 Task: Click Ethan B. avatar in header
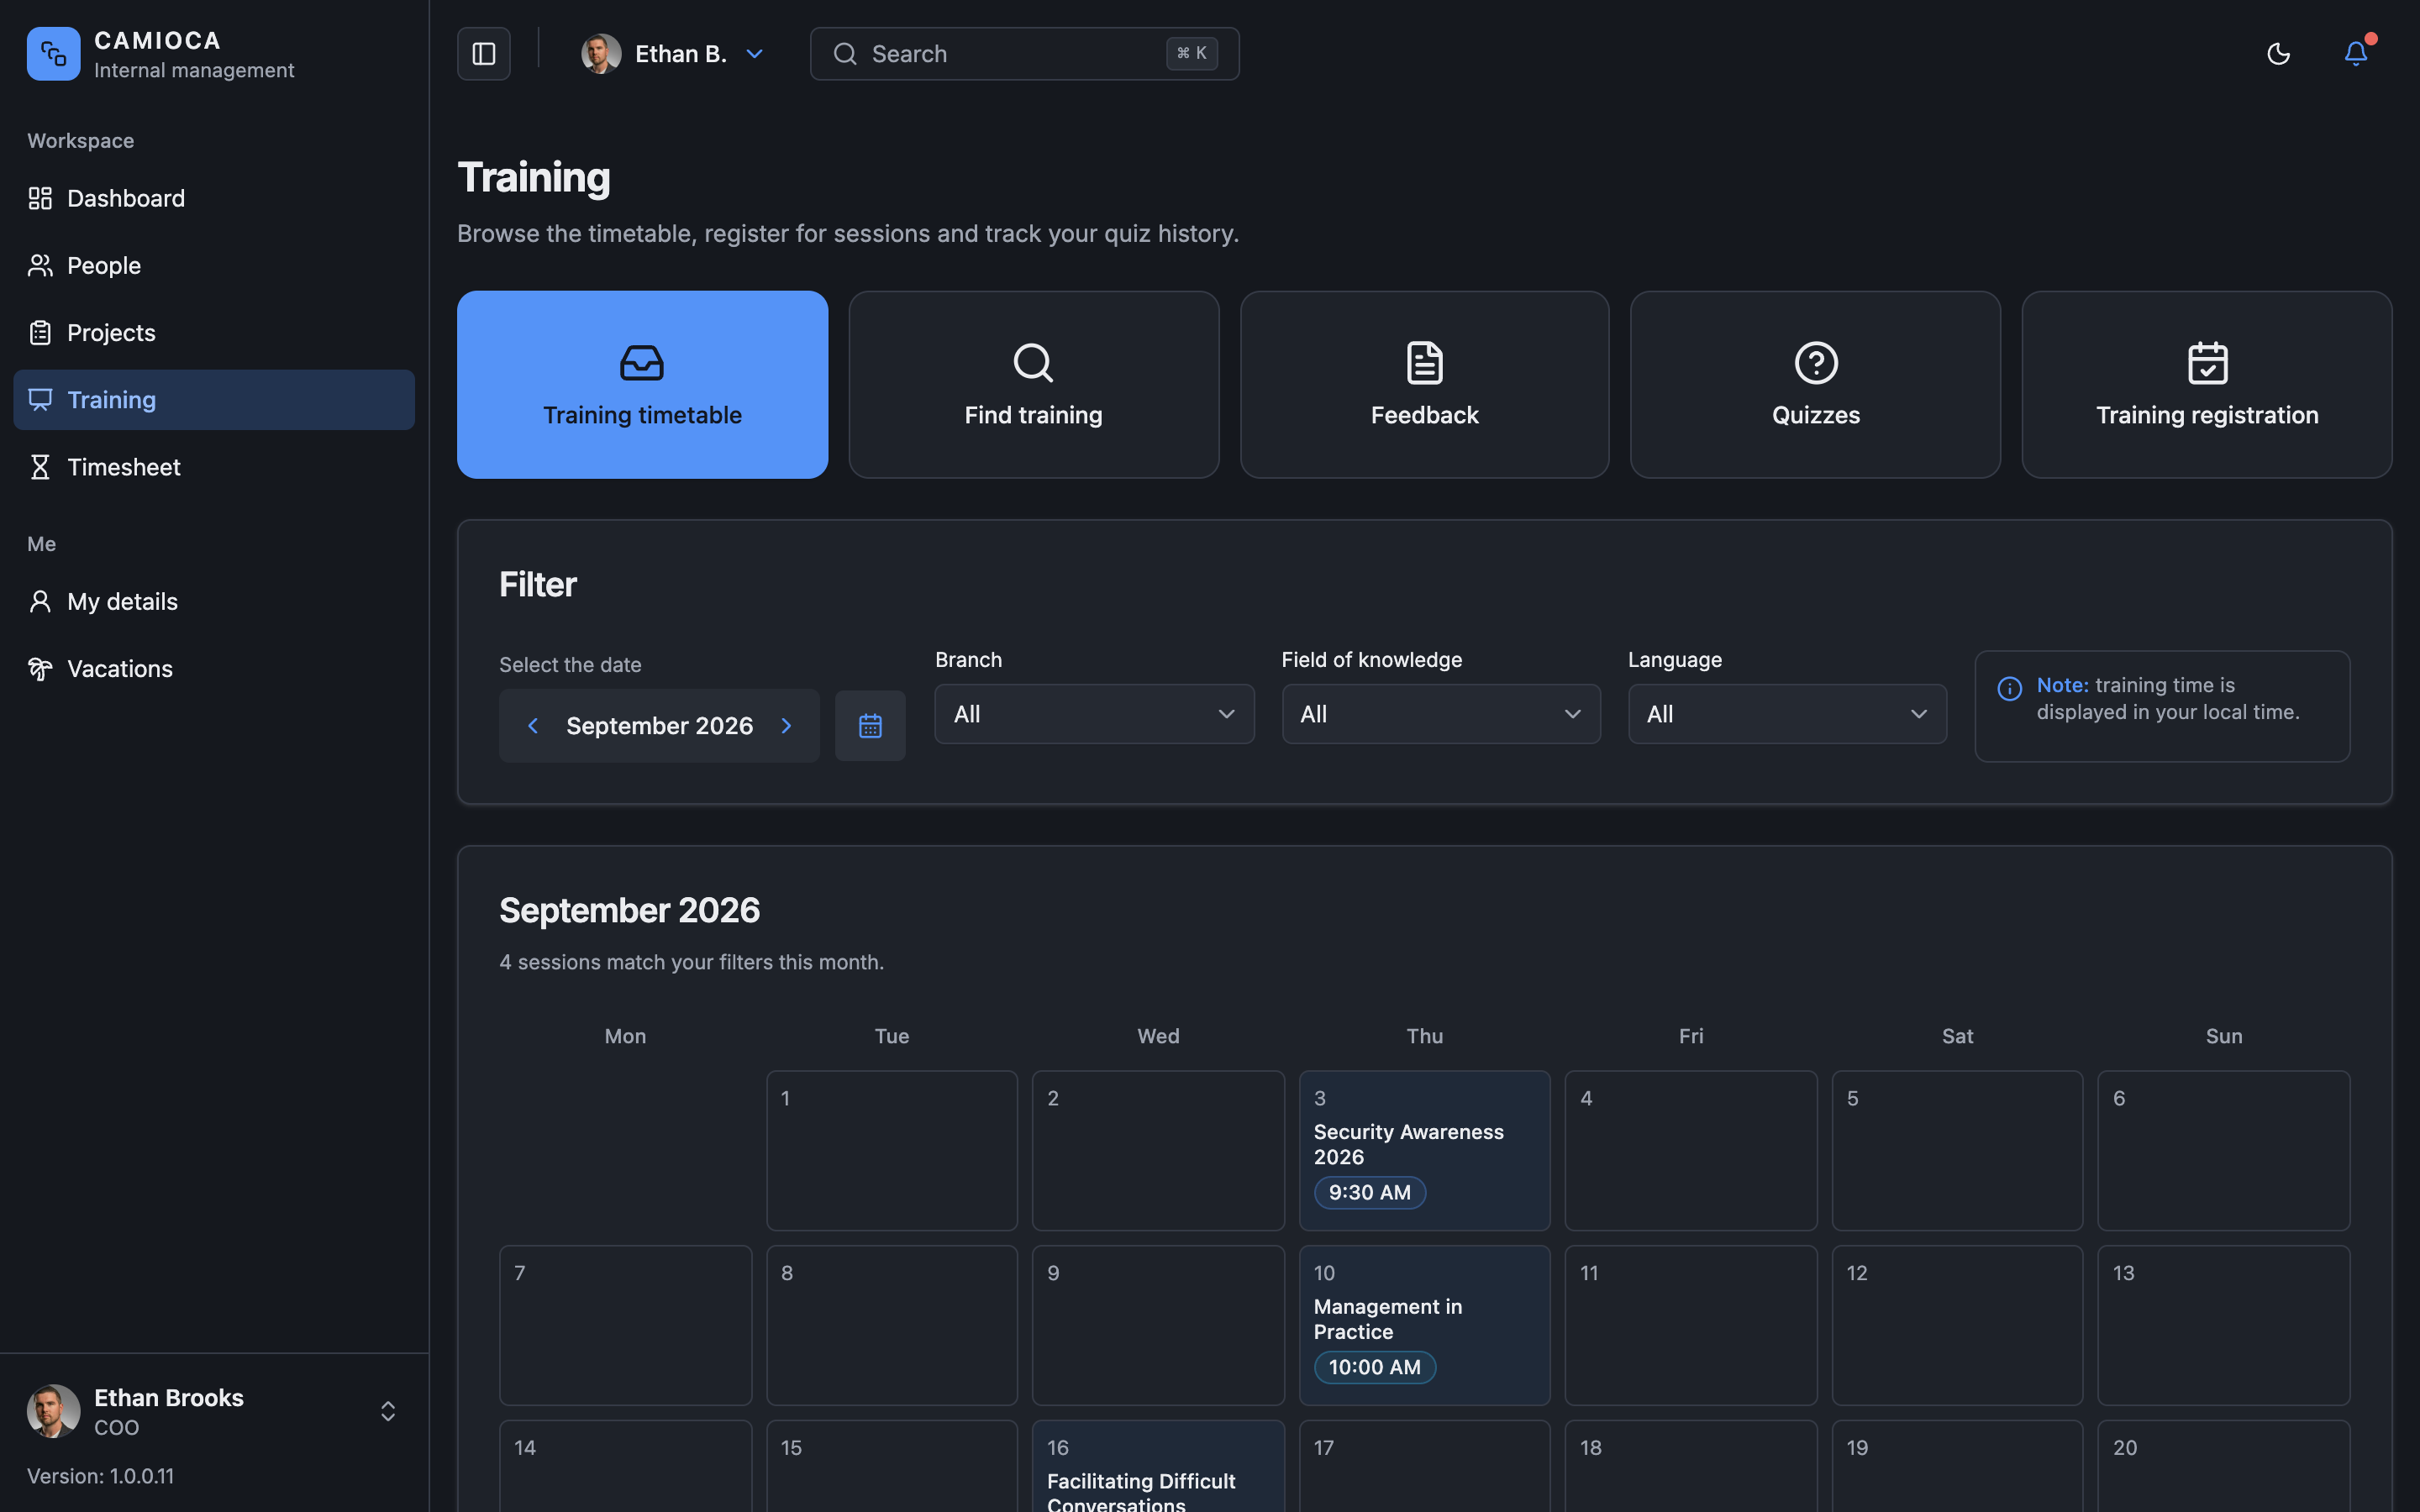[x=601, y=54]
